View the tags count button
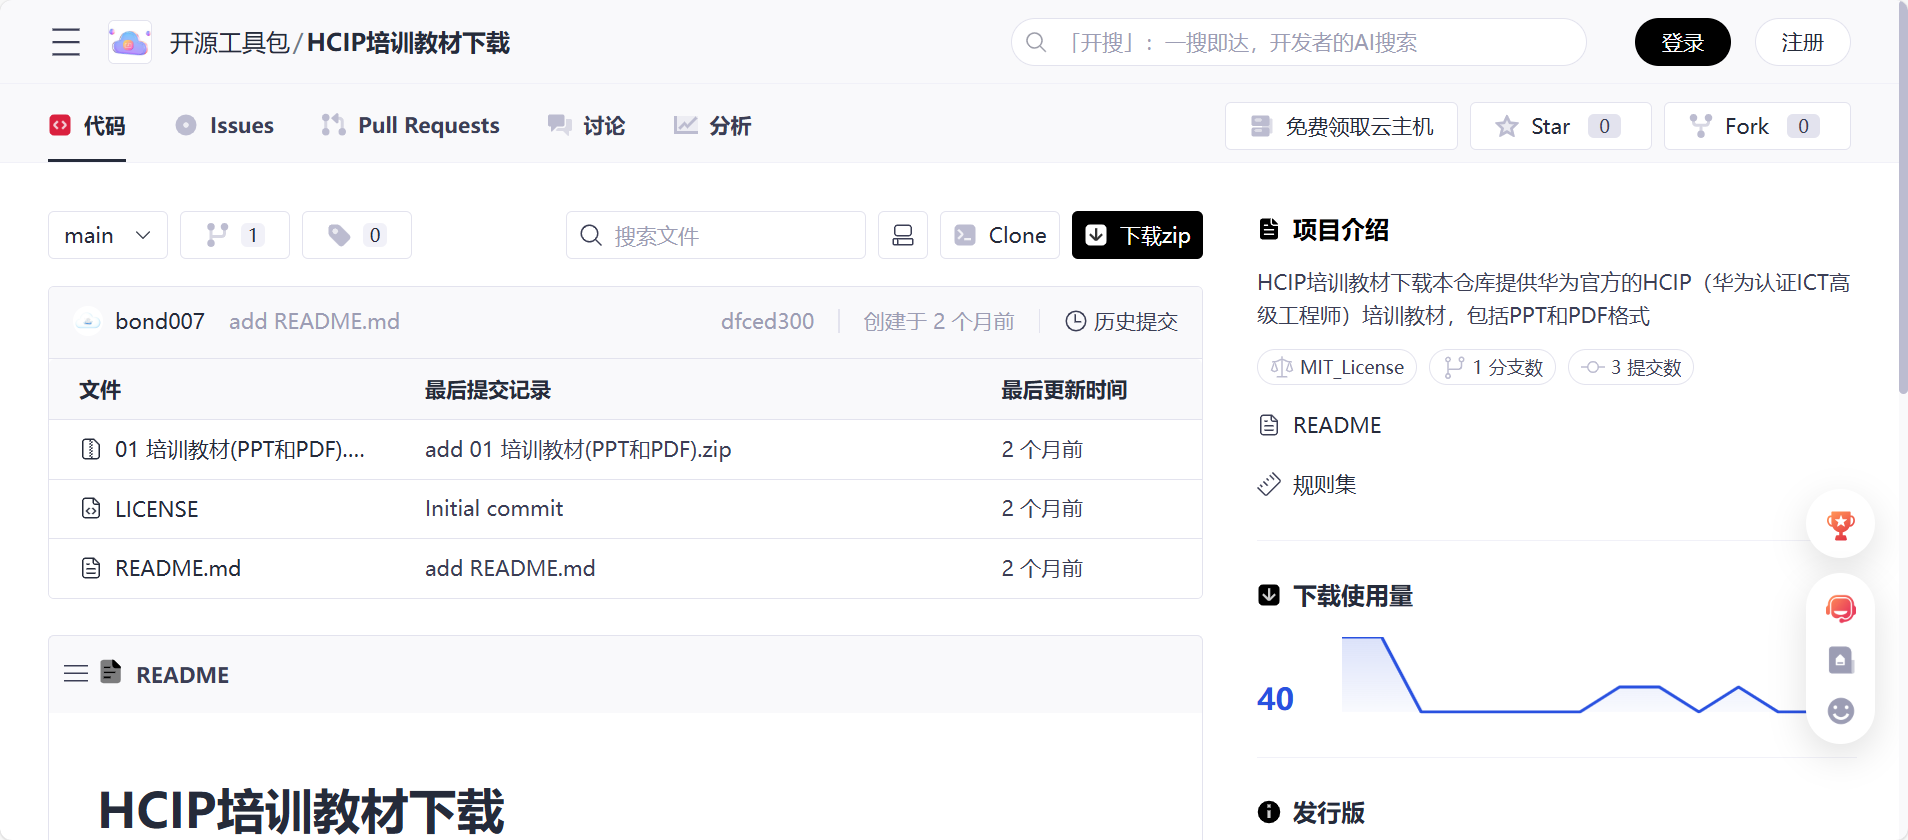 click(x=357, y=235)
